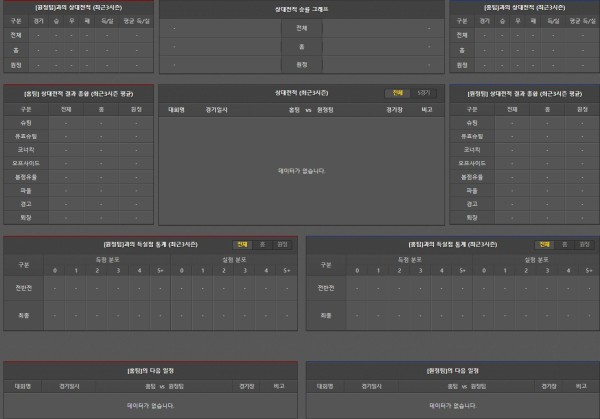
Task: Select 홈 tab in home team 득실점 통계
Action: 262,243
